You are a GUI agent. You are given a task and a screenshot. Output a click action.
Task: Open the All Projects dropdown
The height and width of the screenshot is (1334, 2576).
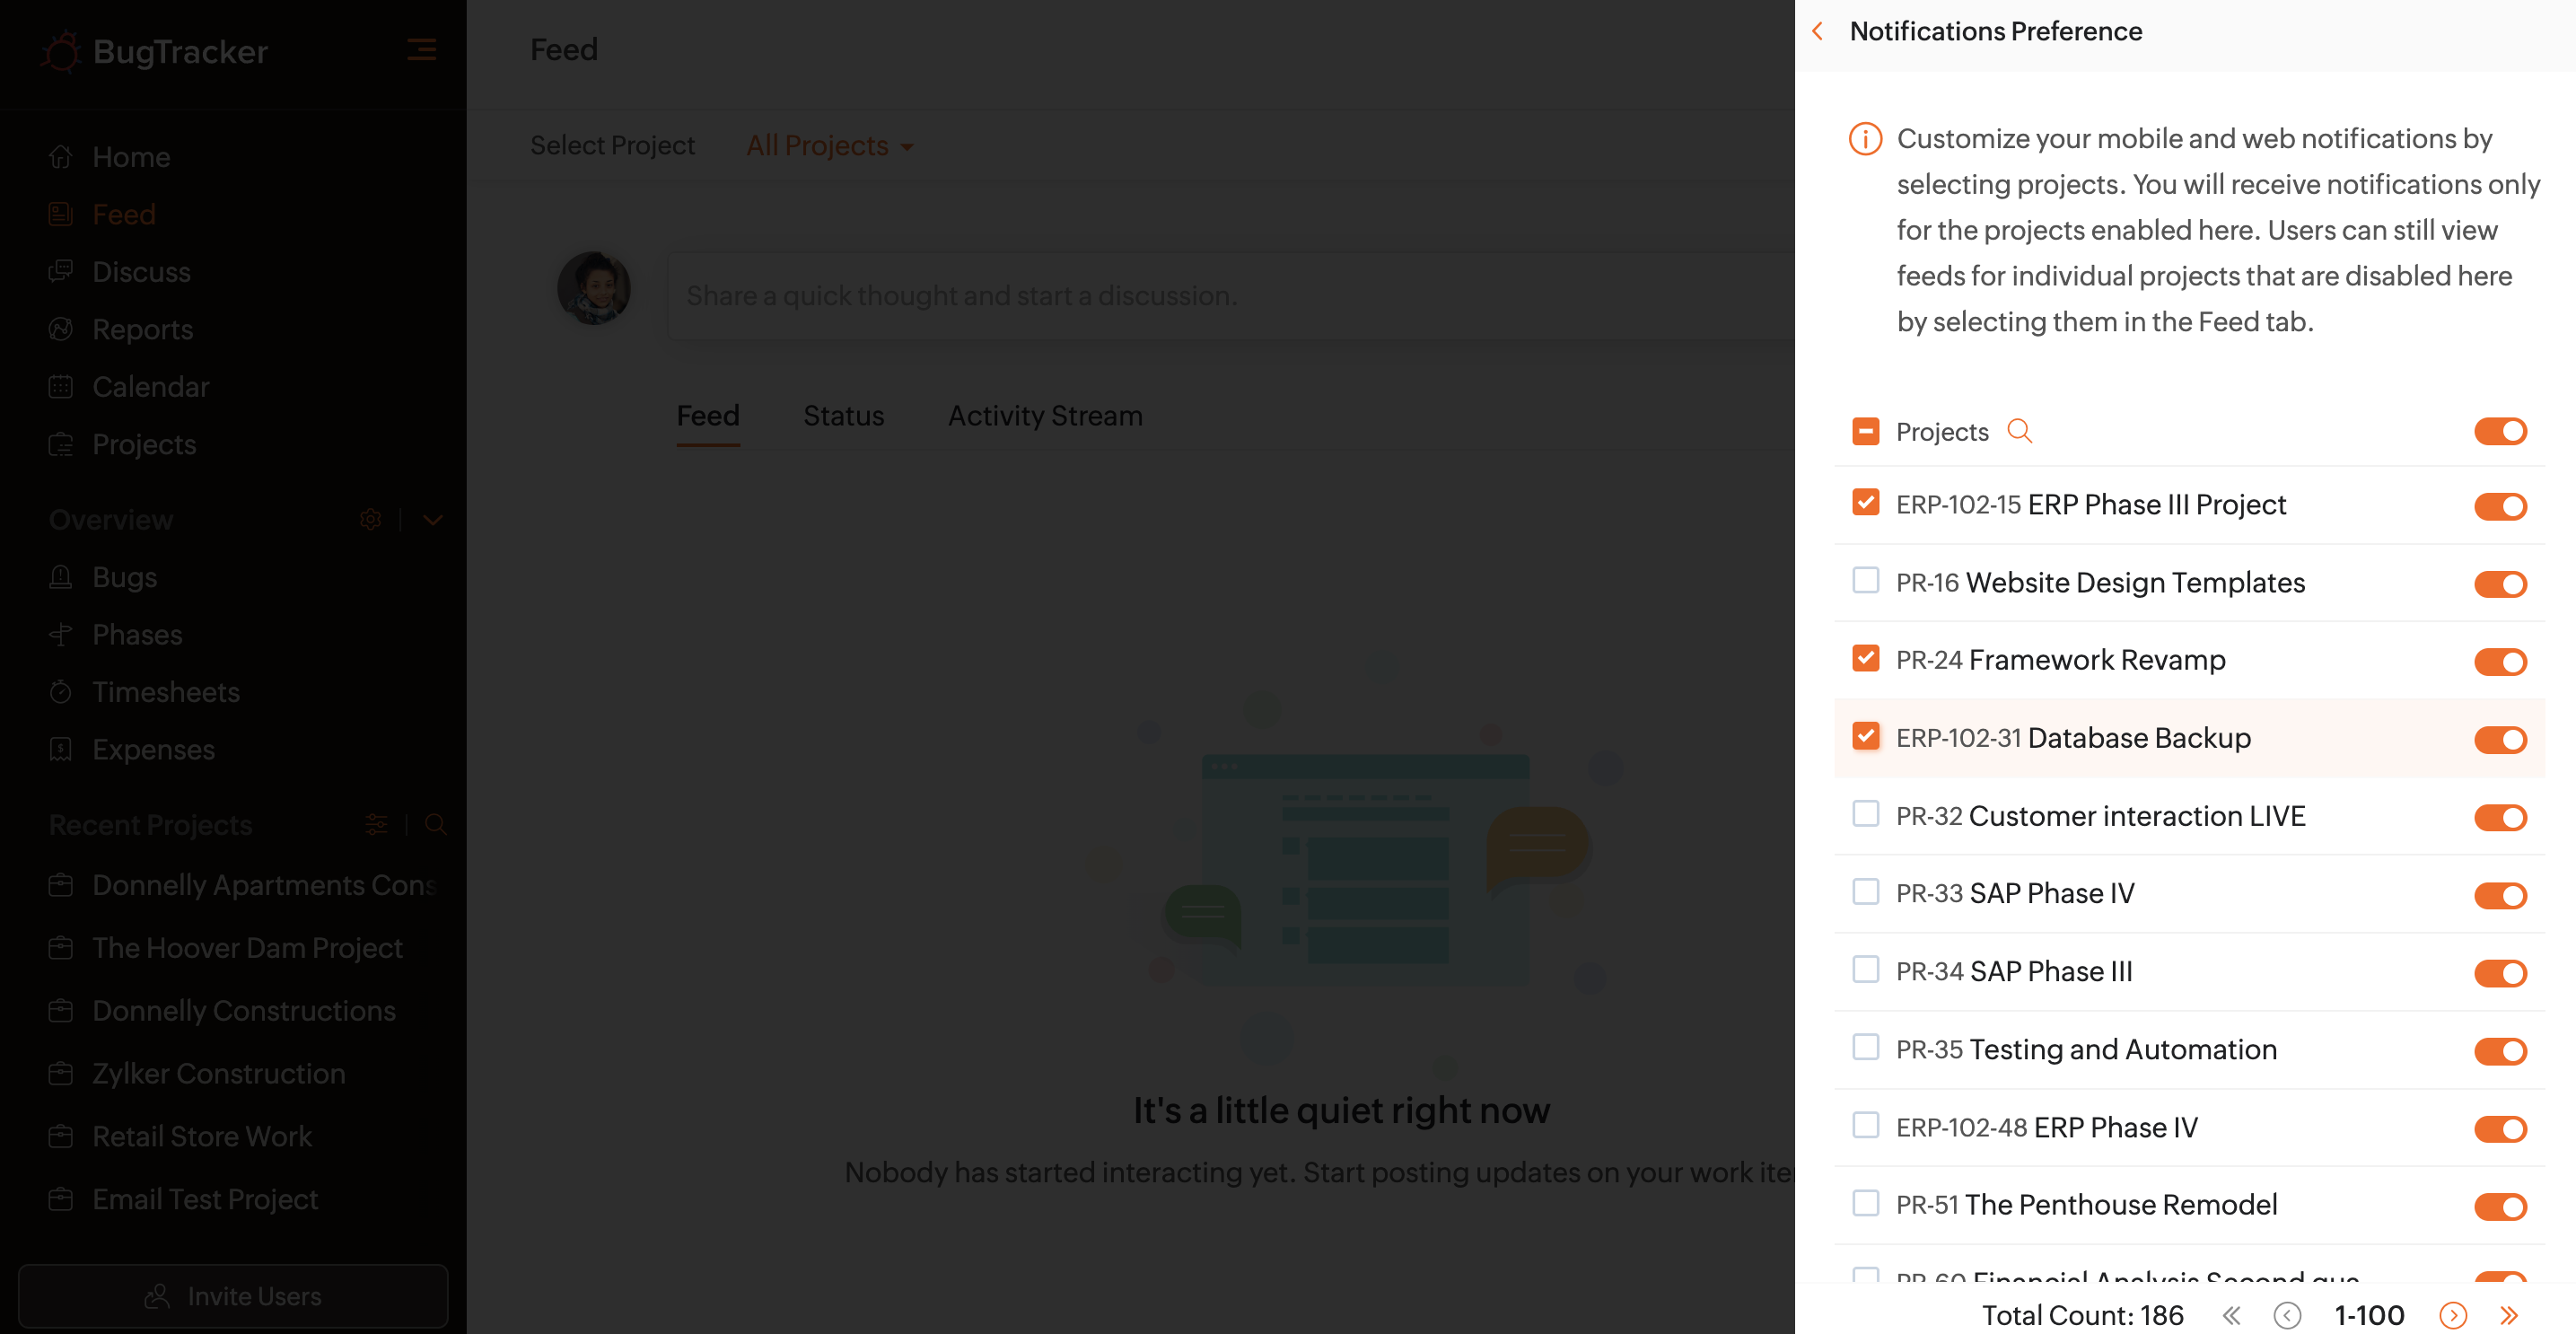(829, 146)
